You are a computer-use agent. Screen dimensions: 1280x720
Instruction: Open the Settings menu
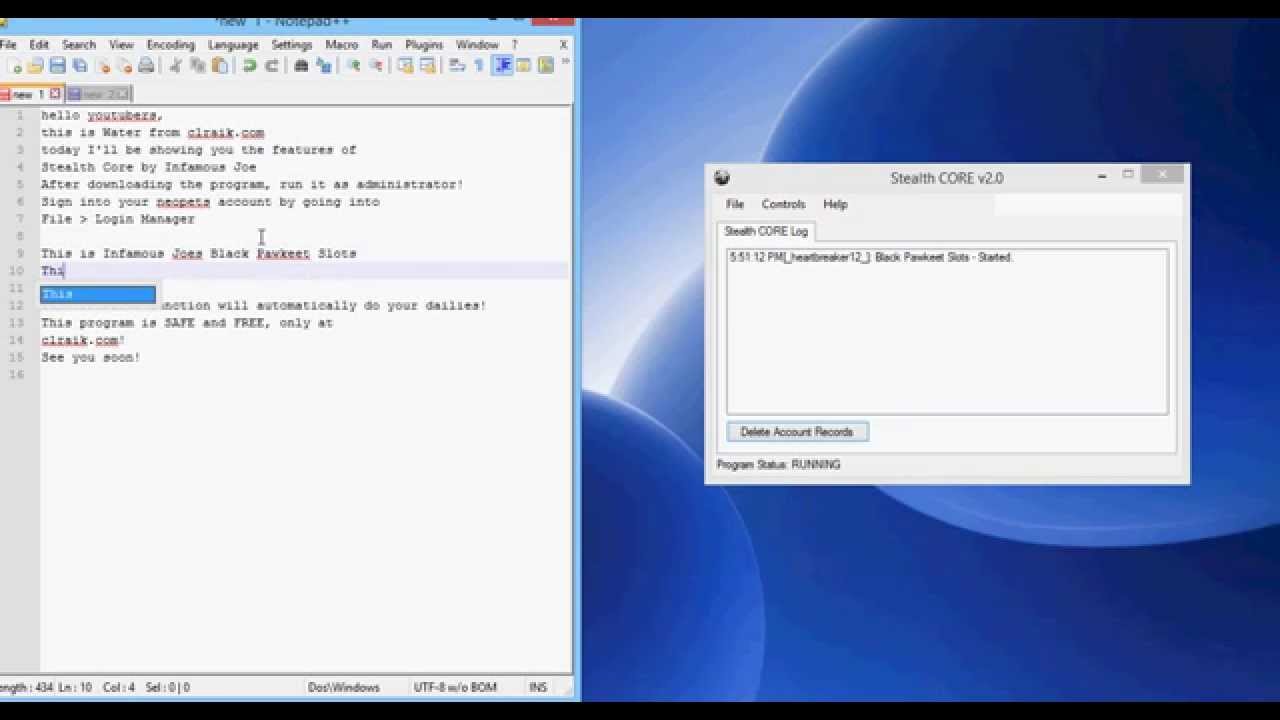click(292, 45)
